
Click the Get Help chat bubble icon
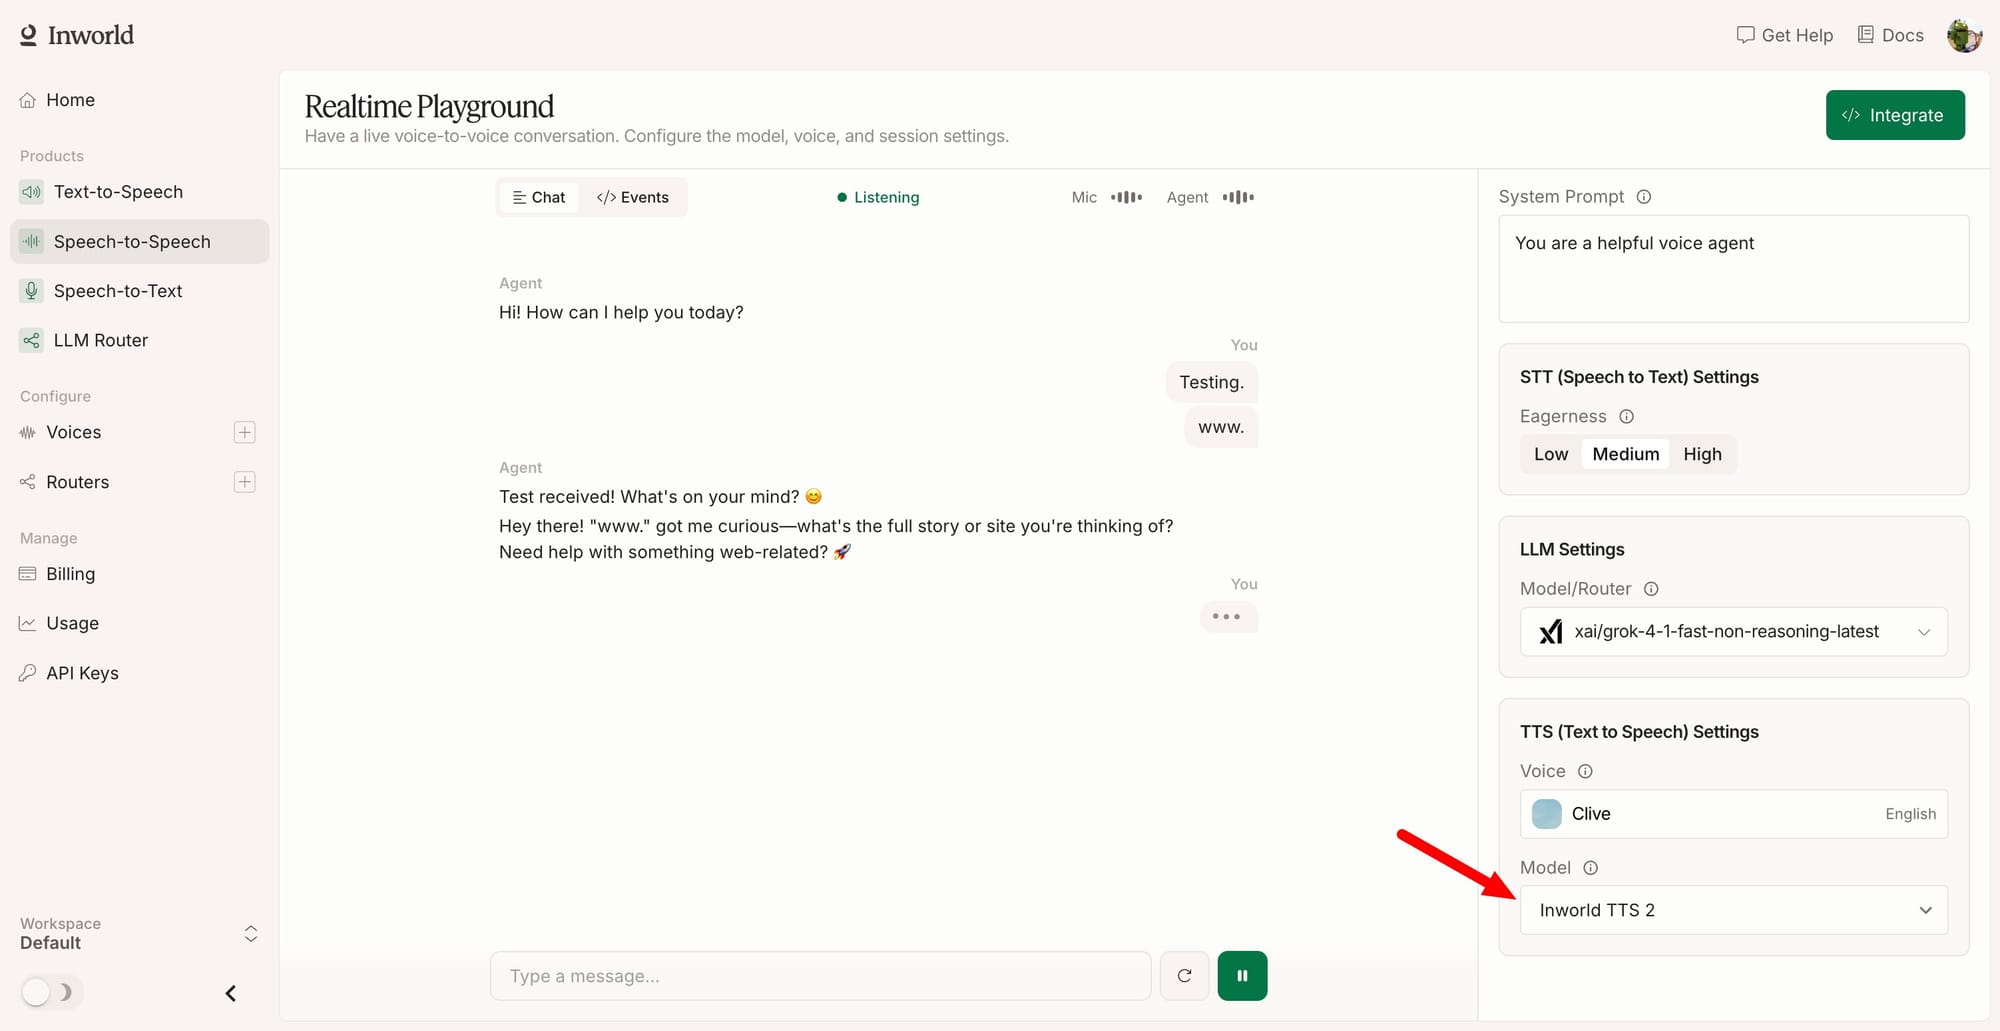pos(1746,35)
